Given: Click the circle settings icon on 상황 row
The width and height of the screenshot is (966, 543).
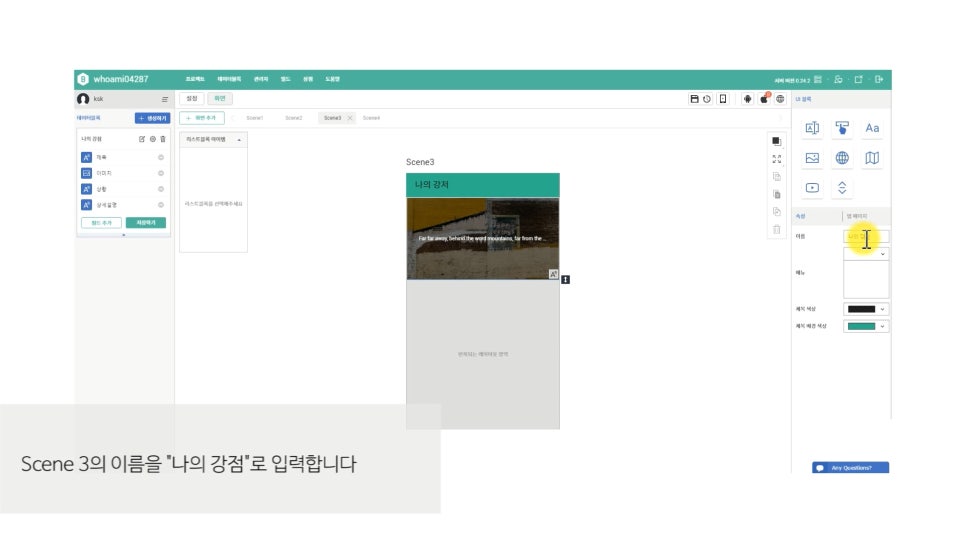Looking at the screenshot, I should pyautogui.click(x=161, y=189).
